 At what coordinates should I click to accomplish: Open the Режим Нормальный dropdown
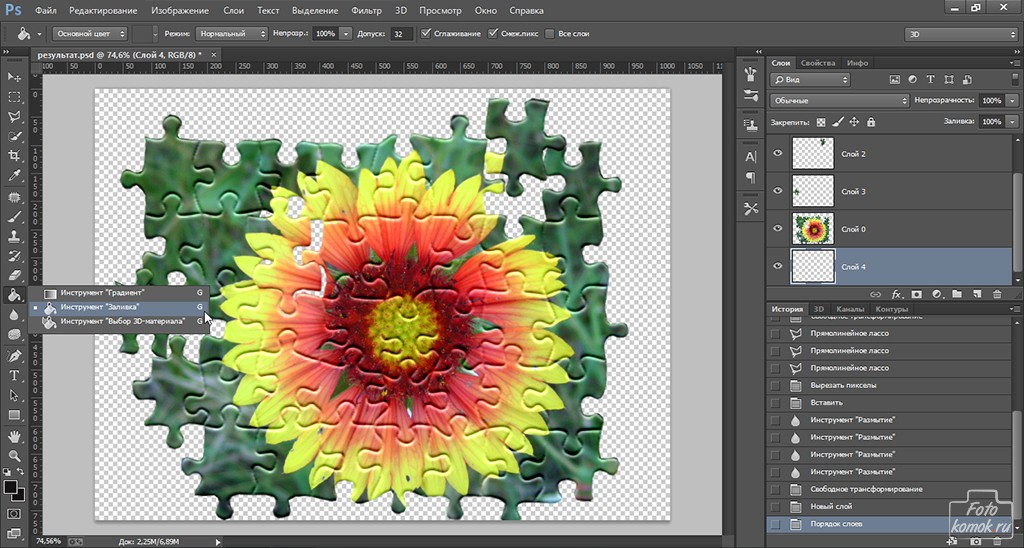click(231, 33)
